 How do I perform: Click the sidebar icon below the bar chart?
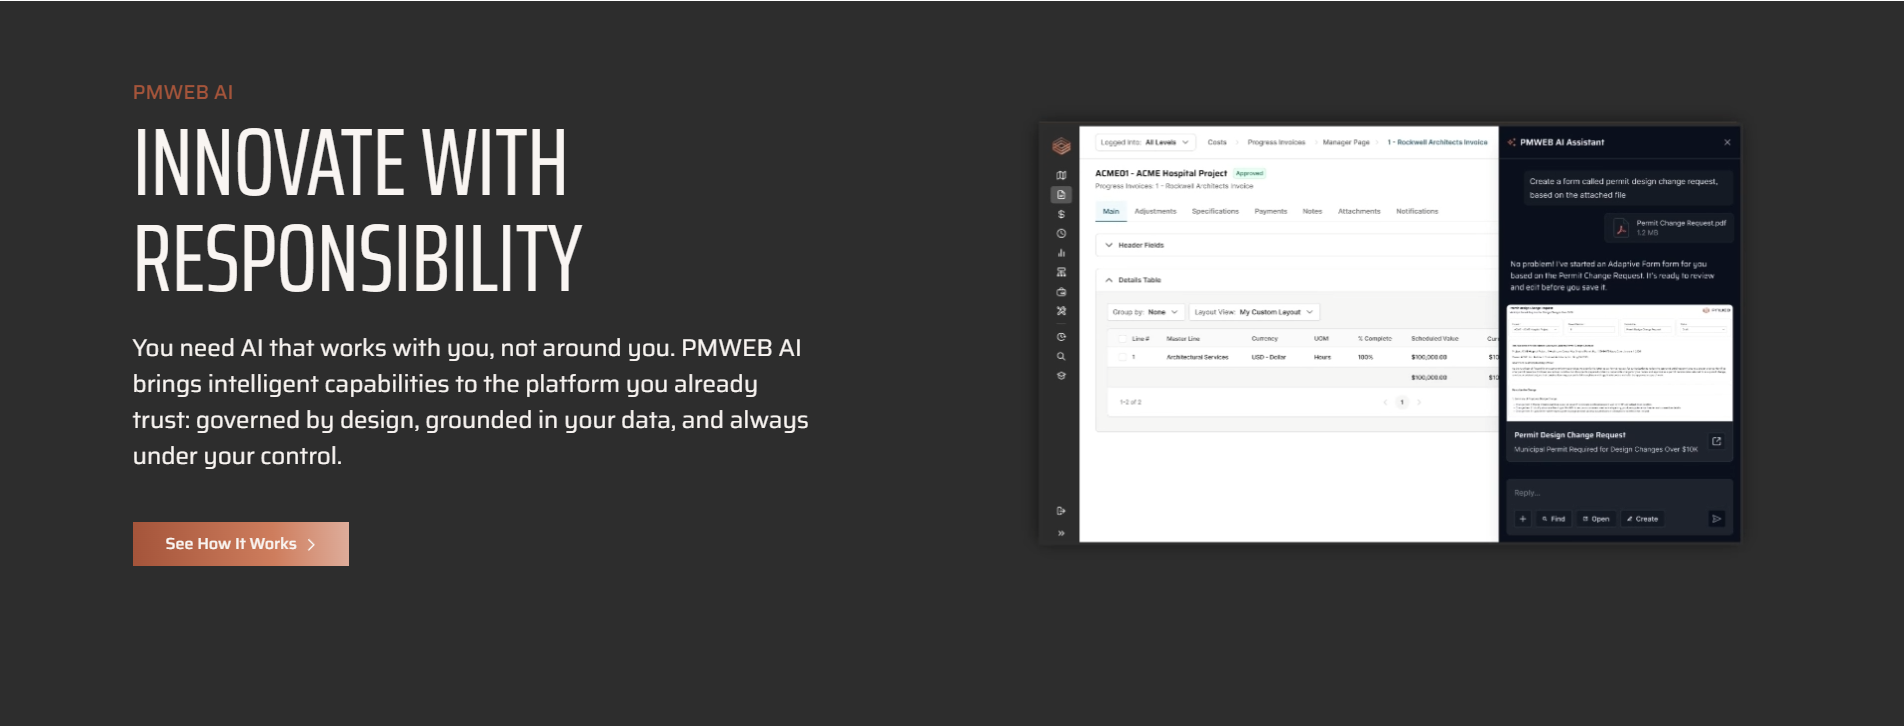(x=1061, y=272)
